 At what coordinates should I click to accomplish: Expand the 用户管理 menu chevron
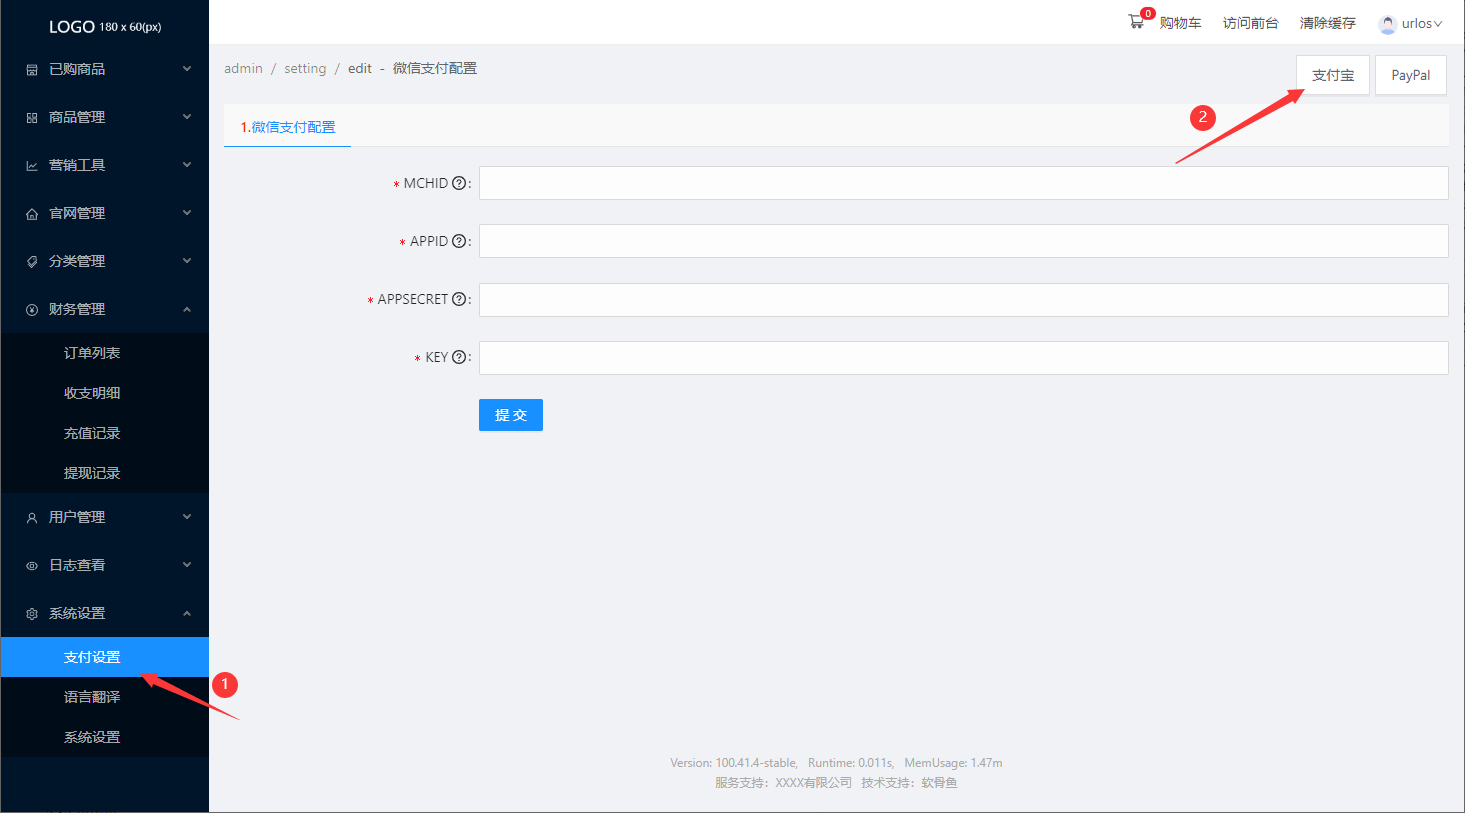(x=187, y=517)
